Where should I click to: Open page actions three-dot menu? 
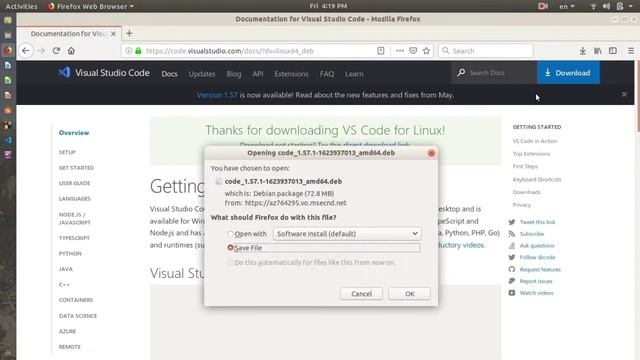click(x=400, y=51)
